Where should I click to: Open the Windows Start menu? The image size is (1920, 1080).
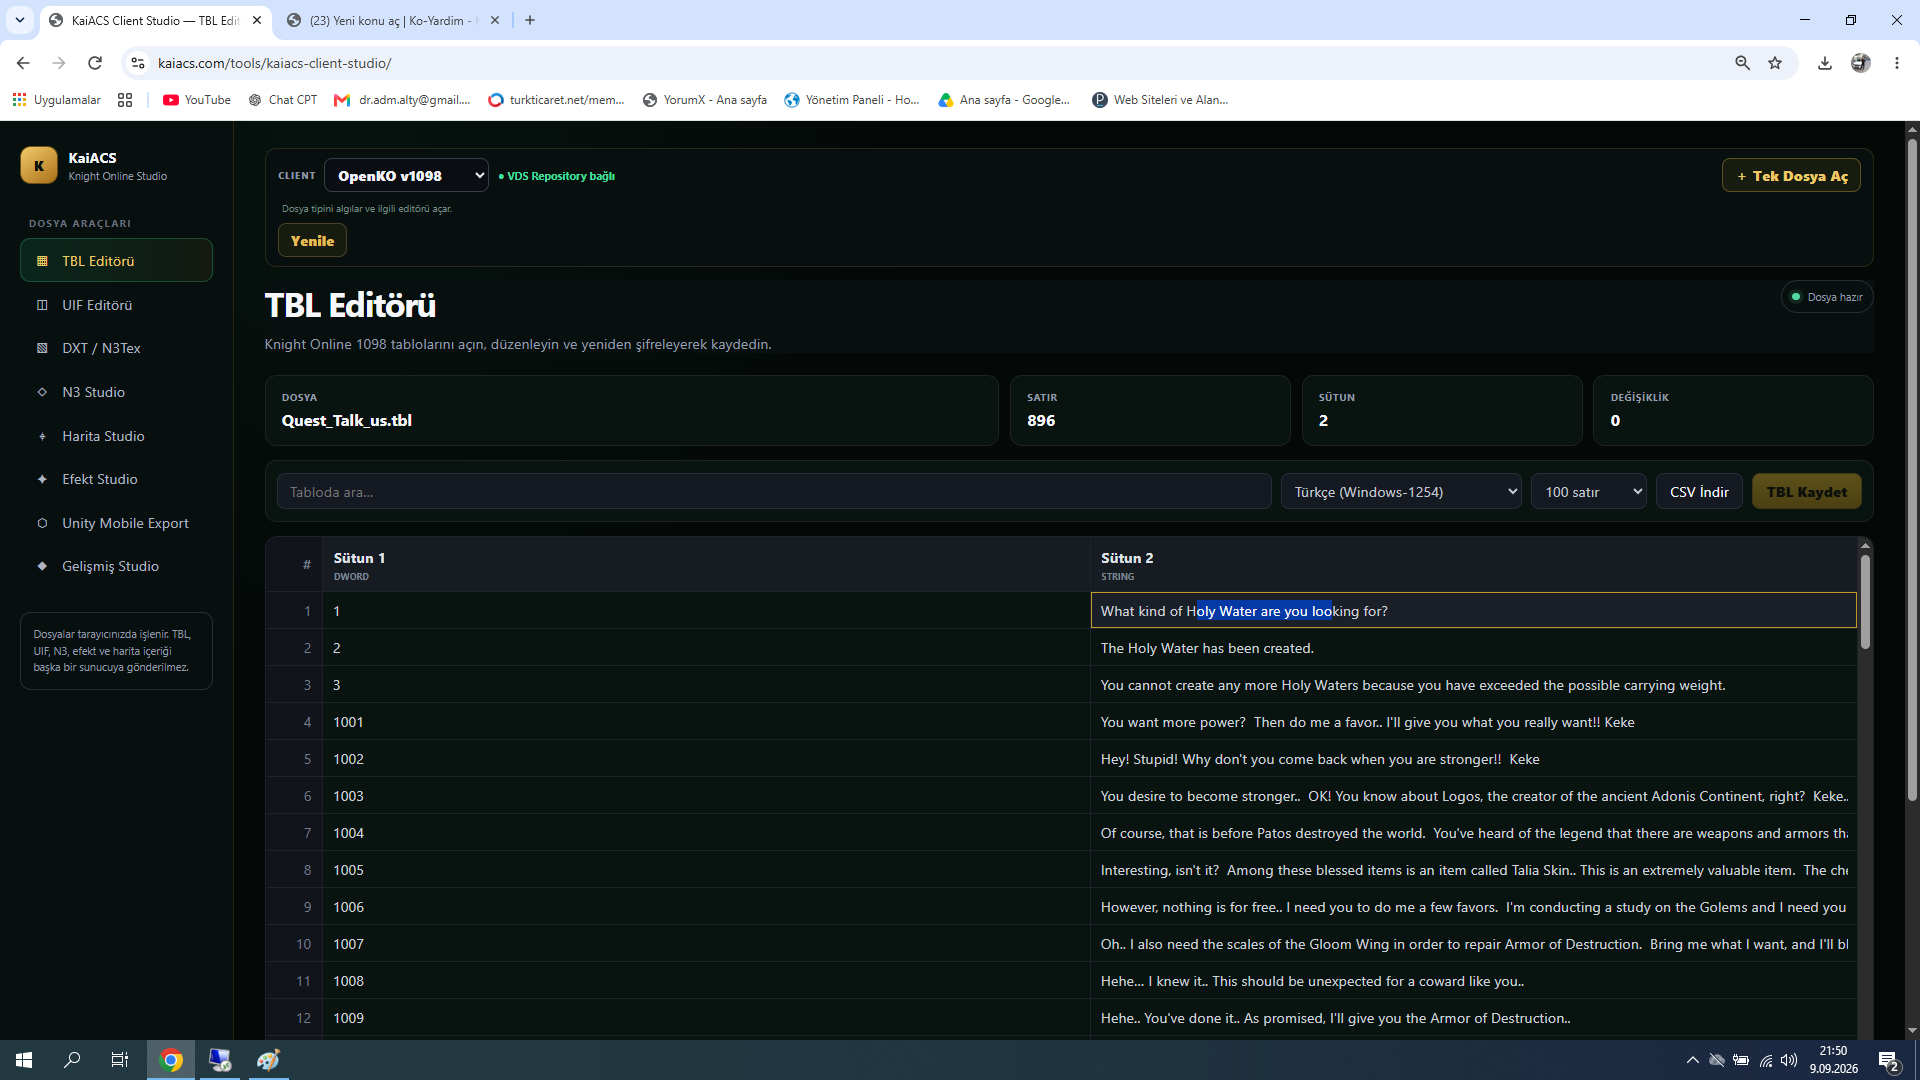click(x=24, y=1060)
